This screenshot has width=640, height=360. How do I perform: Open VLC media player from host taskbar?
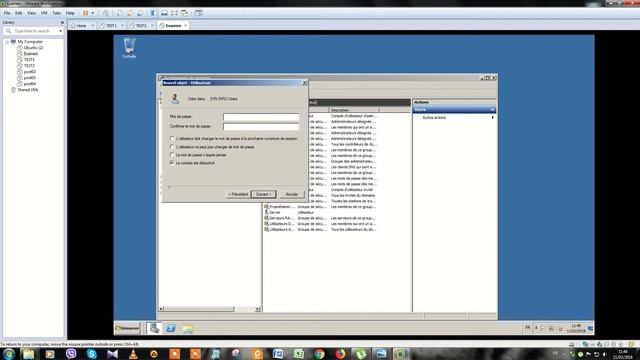[133, 354]
